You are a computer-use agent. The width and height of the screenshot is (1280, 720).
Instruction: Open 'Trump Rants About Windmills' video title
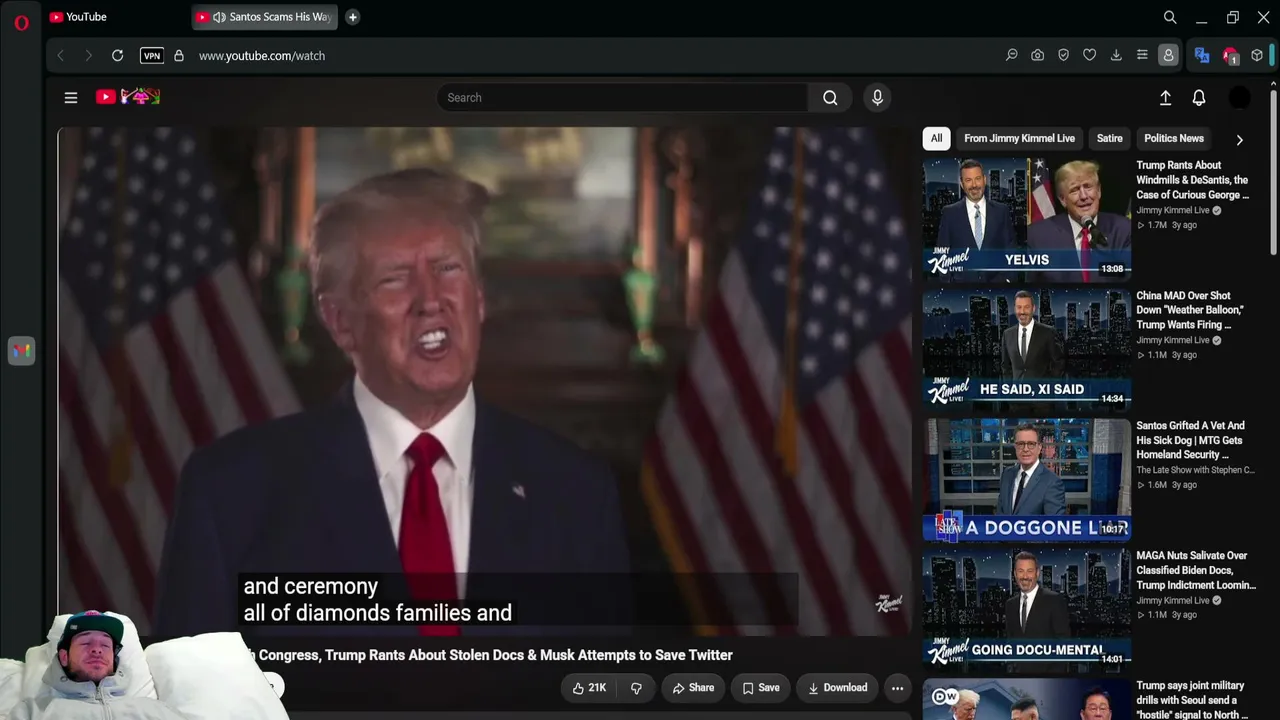1192,180
